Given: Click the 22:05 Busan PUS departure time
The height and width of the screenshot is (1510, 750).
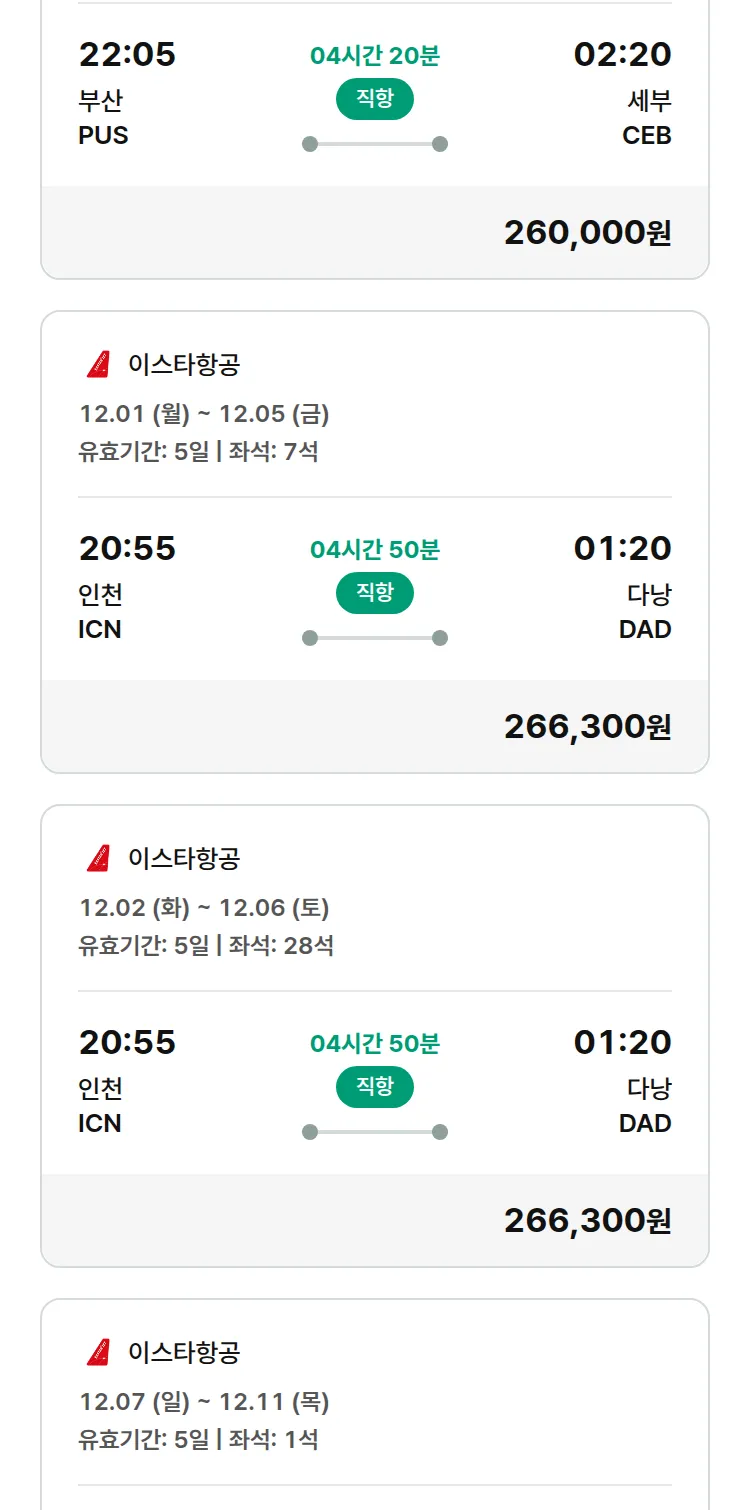Looking at the screenshot, I should (127, 55).
